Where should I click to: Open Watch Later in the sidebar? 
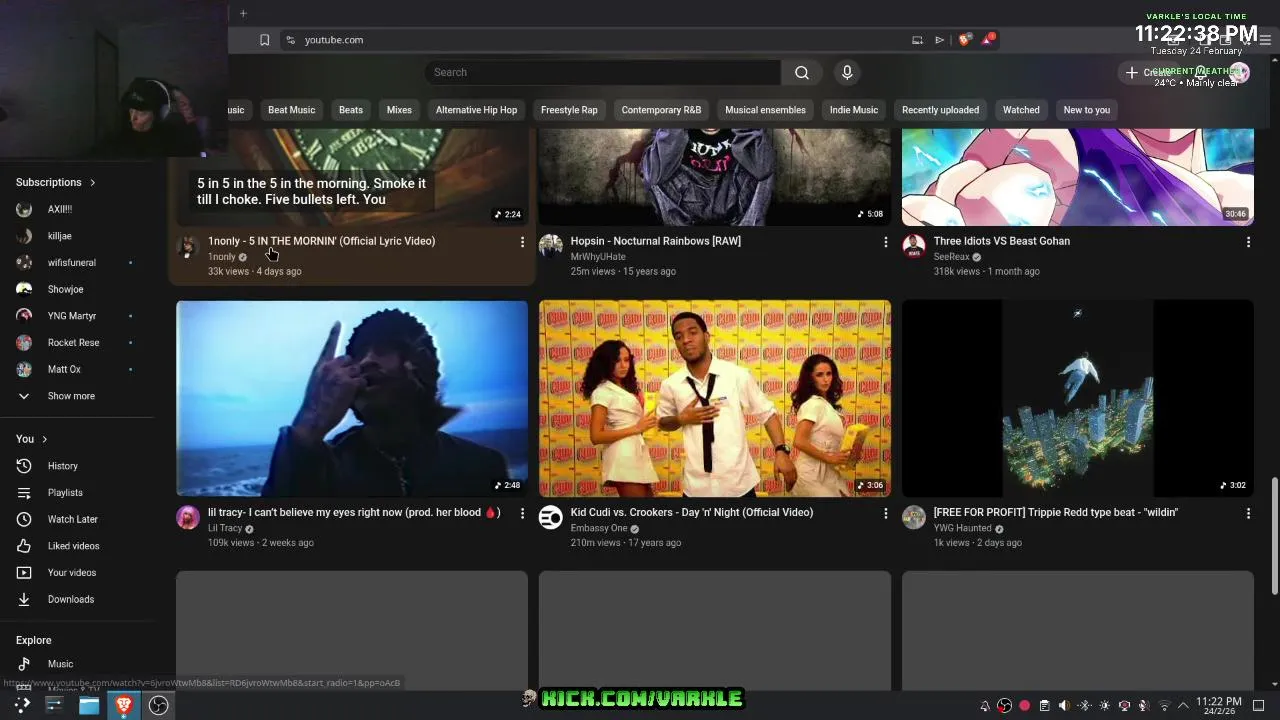76,519
